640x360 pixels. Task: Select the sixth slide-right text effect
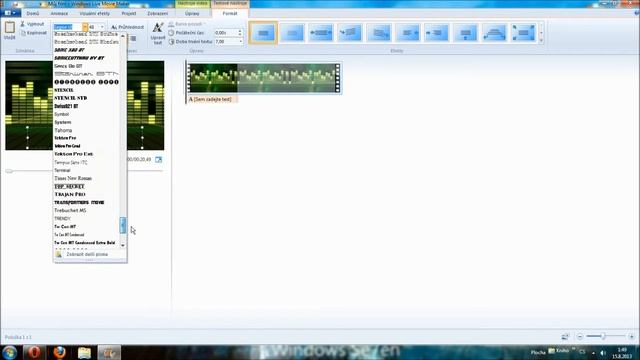(x=408, y=33)
